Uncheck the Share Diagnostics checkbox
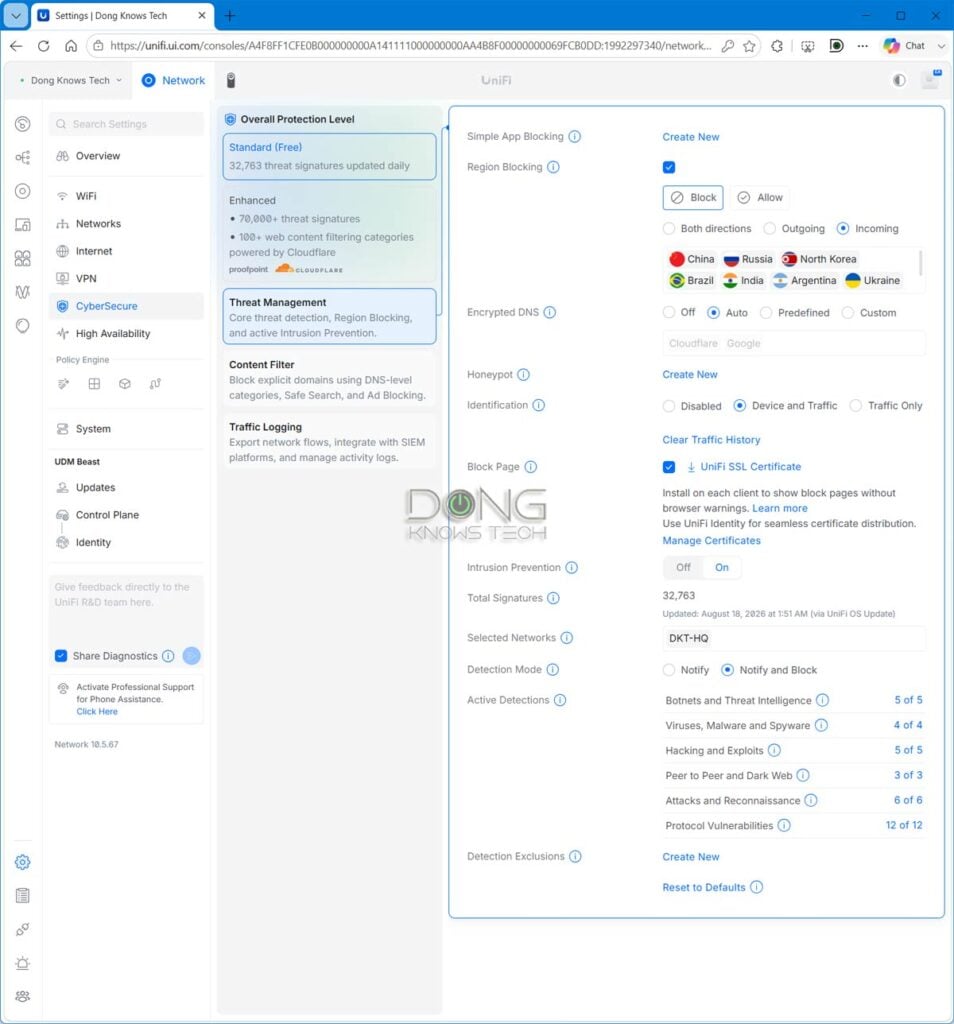The width and height of the screenshot is (954, 1024). coord(61,656)
